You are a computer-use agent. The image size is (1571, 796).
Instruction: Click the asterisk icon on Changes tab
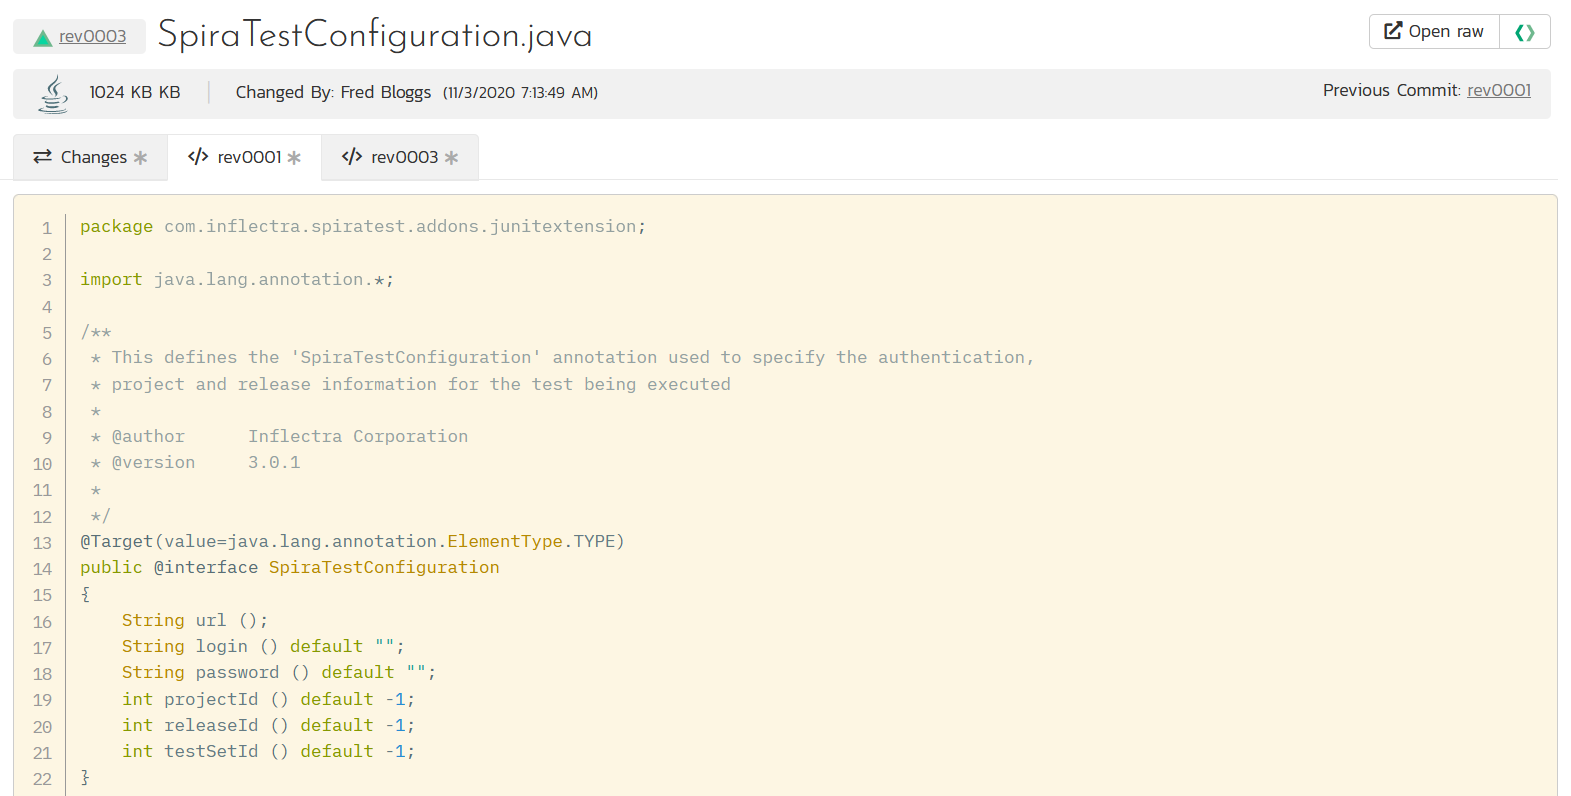coord(141,158)
